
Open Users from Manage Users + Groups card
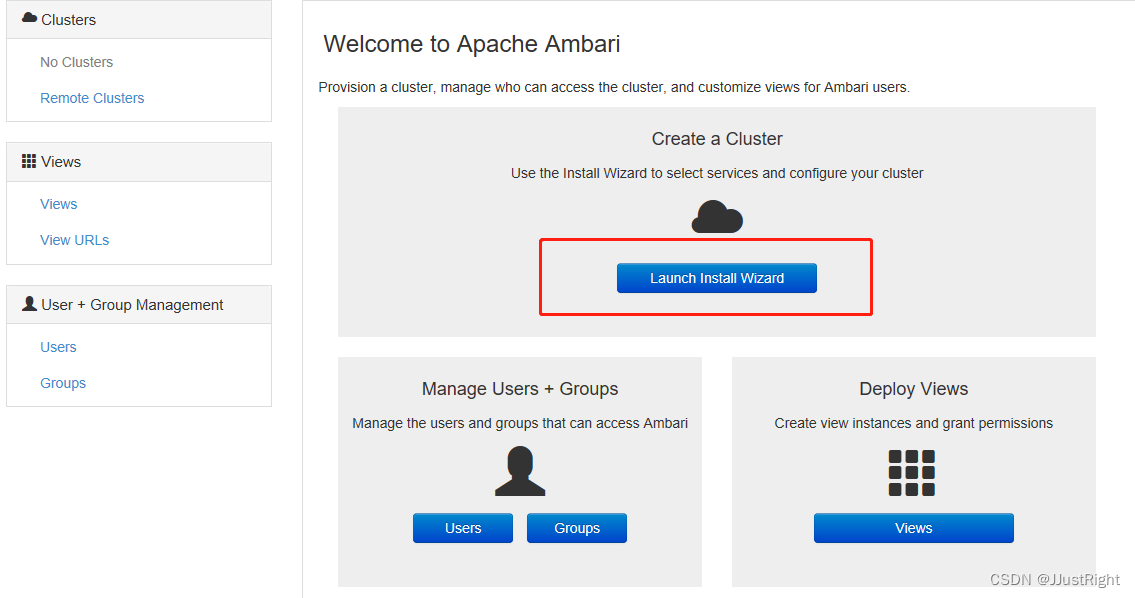coord(463,528)
